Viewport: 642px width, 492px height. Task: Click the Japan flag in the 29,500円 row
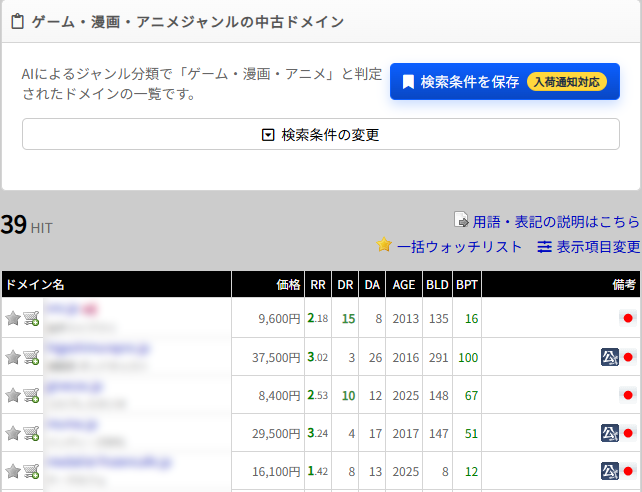628,433
